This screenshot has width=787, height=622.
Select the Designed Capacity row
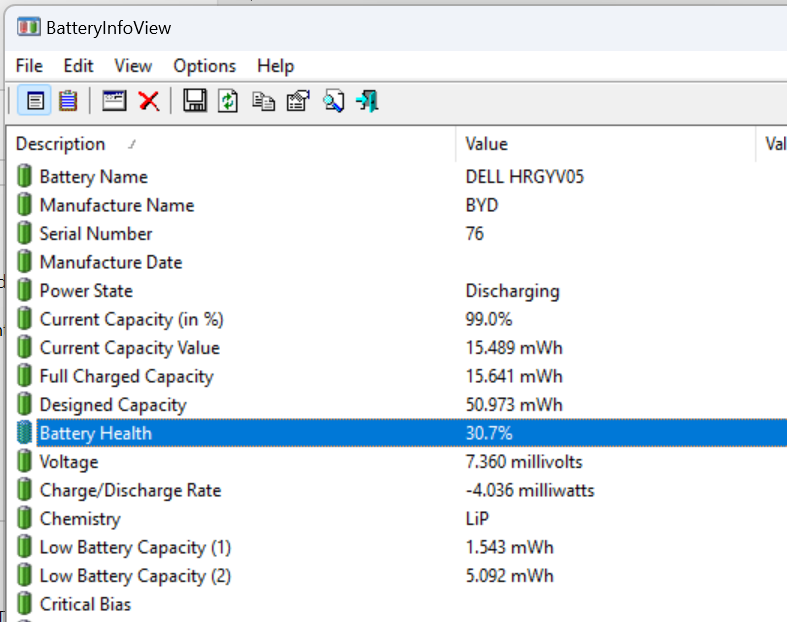397,404
